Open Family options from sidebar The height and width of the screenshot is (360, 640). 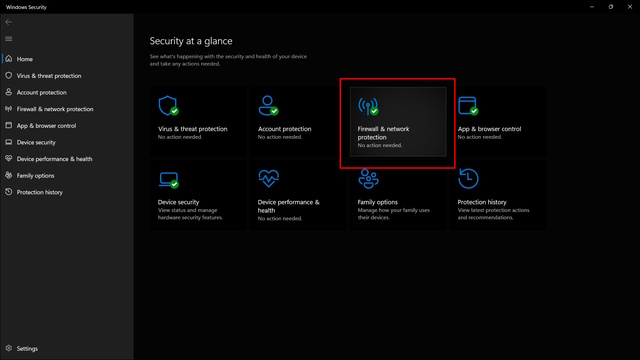tap(36, 176)
